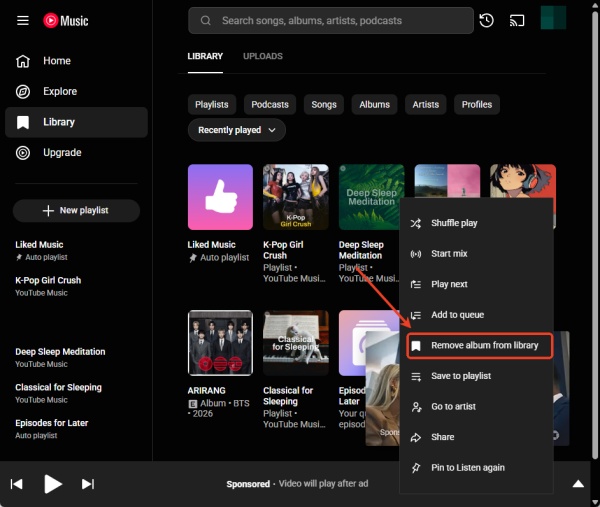Click the YouTube Music logo
600x507 pixels.
[x=66, y=20]
